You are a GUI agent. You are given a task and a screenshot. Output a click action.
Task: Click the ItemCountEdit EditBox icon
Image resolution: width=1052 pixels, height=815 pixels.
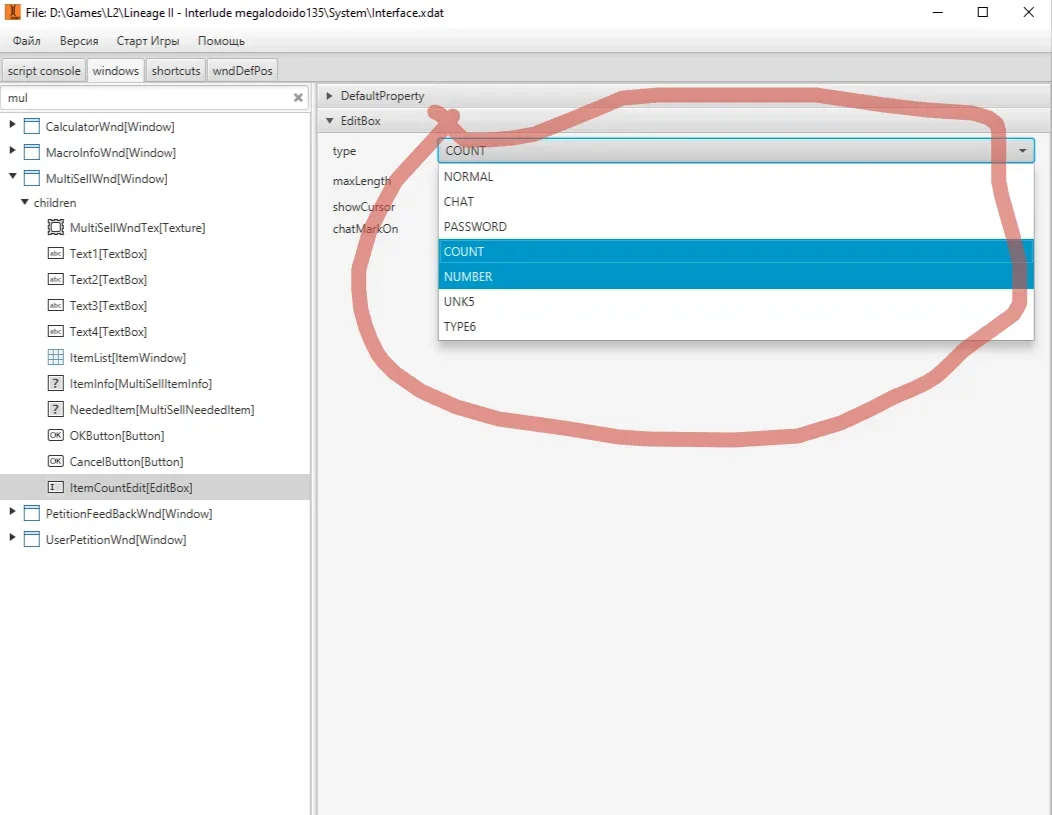pyautogui.click(x=56, y=488)
